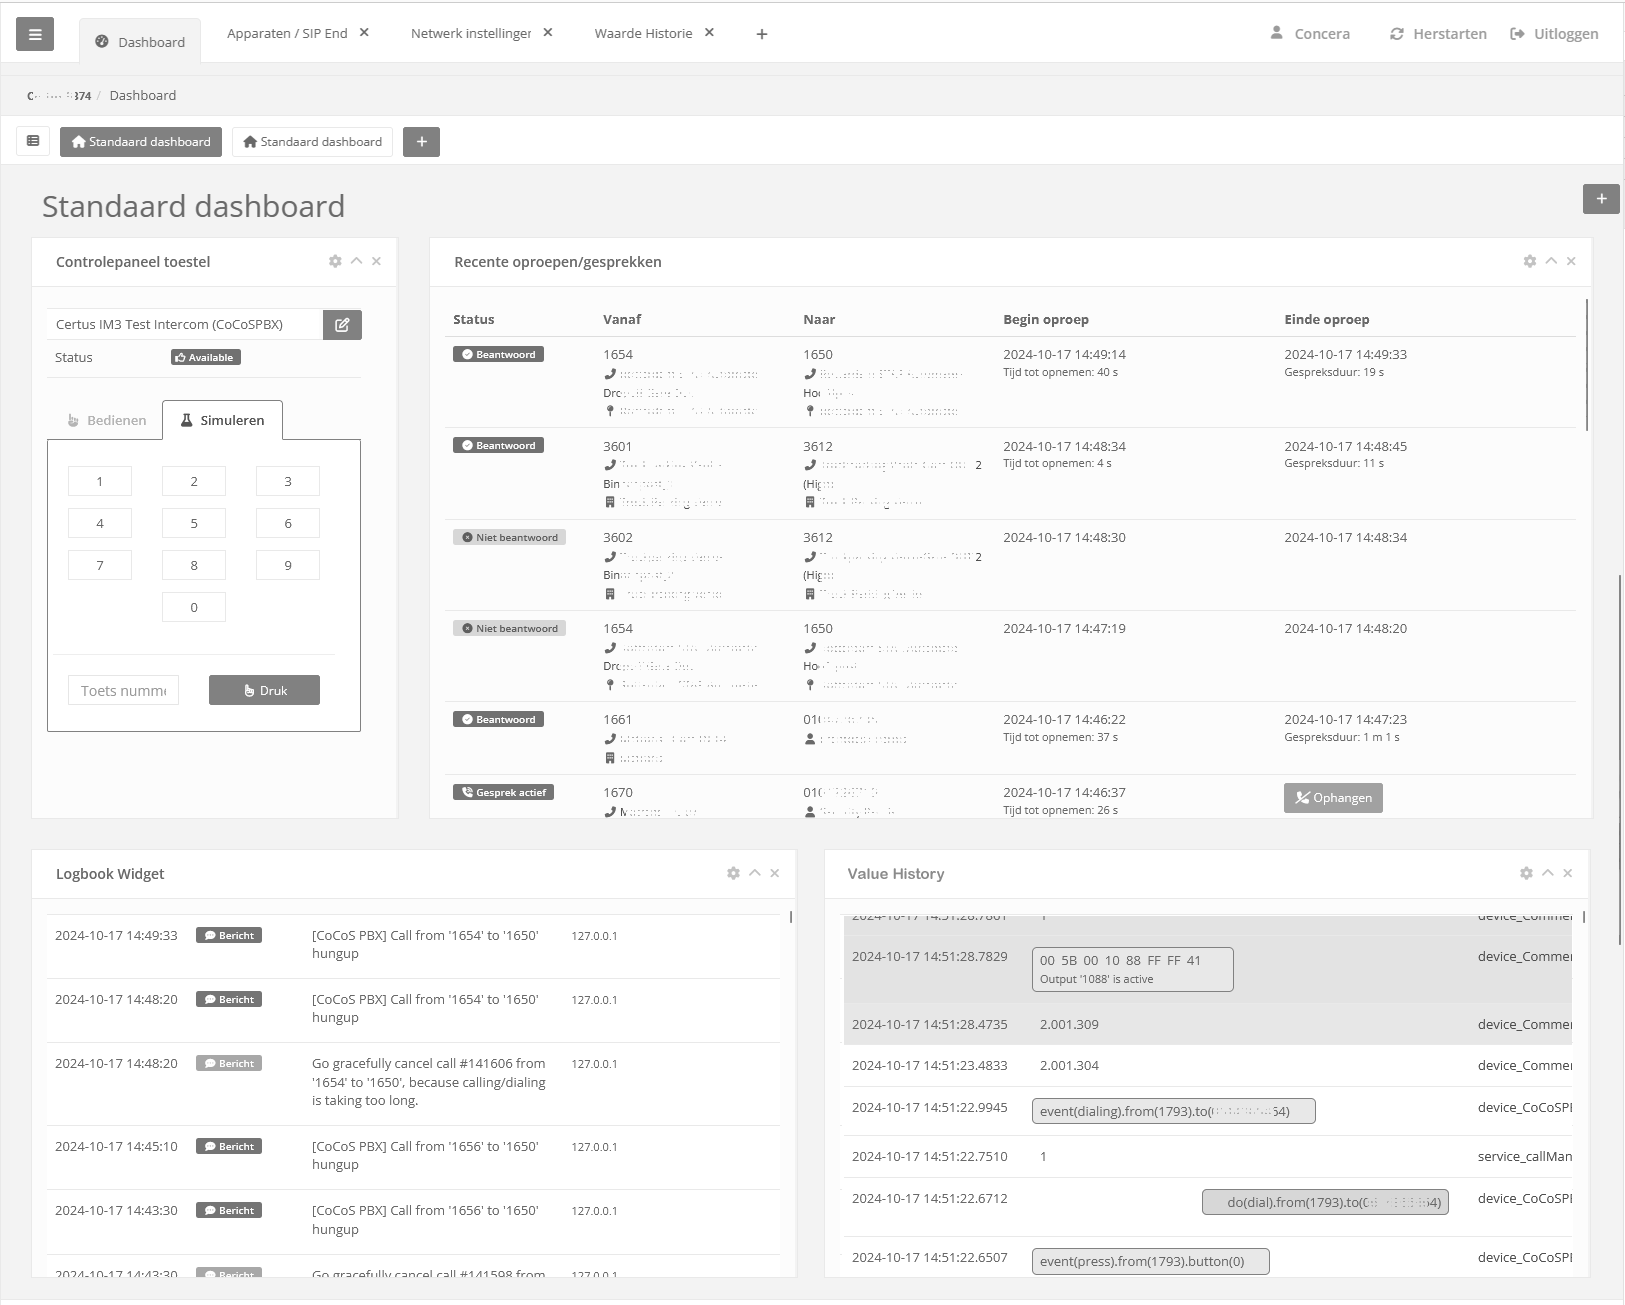Open settings gear of Controlepaneel toestel widget
Screen dimensions: 1625x1305
[335, 261]
